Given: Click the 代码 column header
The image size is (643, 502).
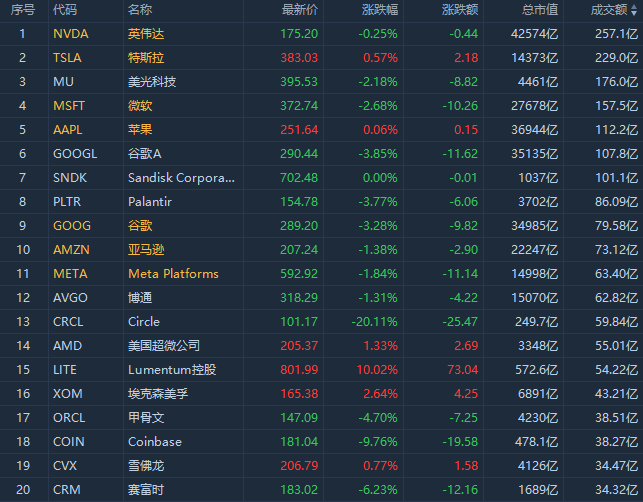Looking at the screenshot, I should [65, 10].
